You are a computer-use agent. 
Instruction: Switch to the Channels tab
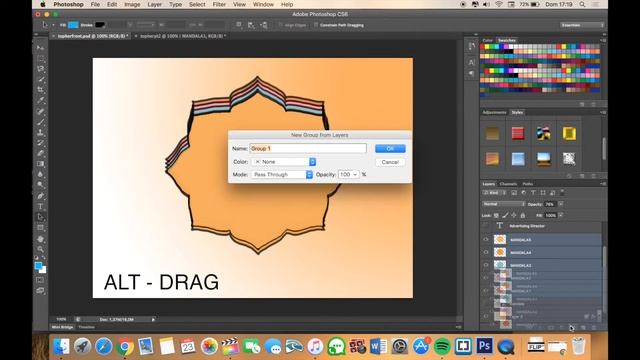click(508, 184)
